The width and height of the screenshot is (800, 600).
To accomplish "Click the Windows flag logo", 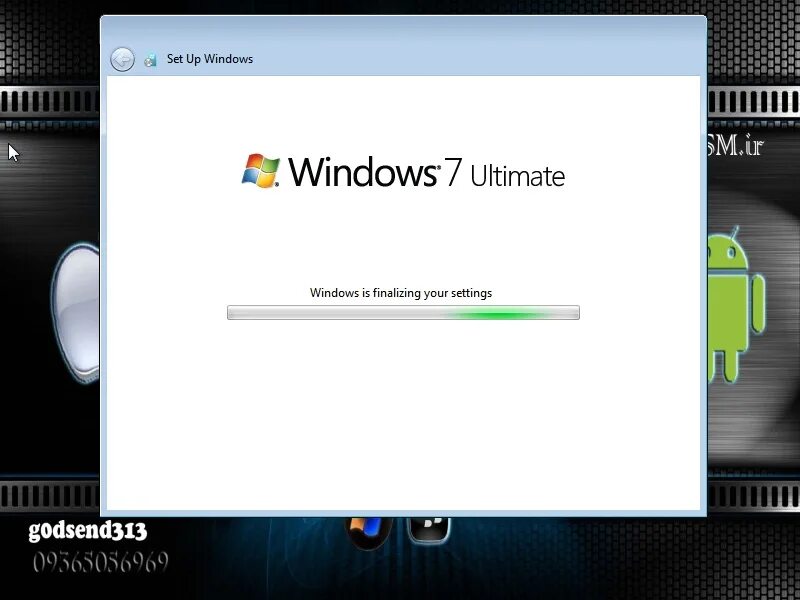I will [x=261, y=171].
